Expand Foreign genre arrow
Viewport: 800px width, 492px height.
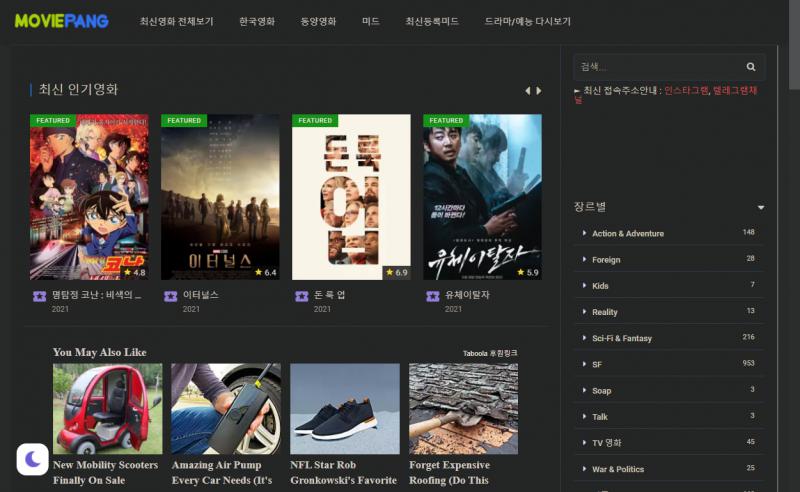pyautogui.click(x=584, y=259)
